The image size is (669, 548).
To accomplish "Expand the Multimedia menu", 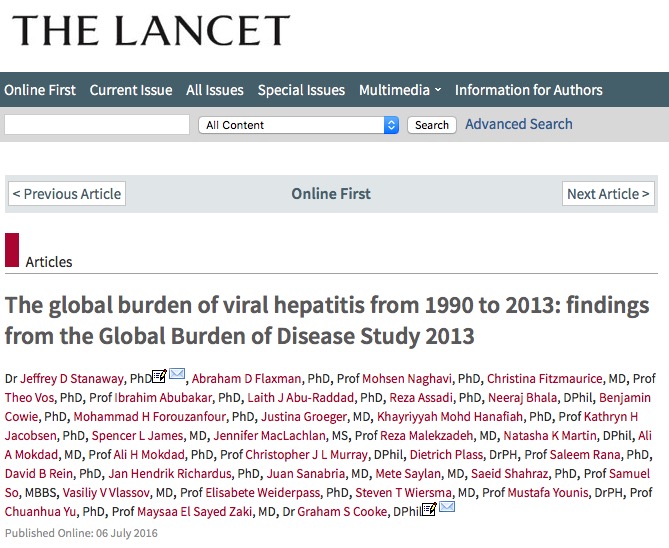I will click(400, 90).
